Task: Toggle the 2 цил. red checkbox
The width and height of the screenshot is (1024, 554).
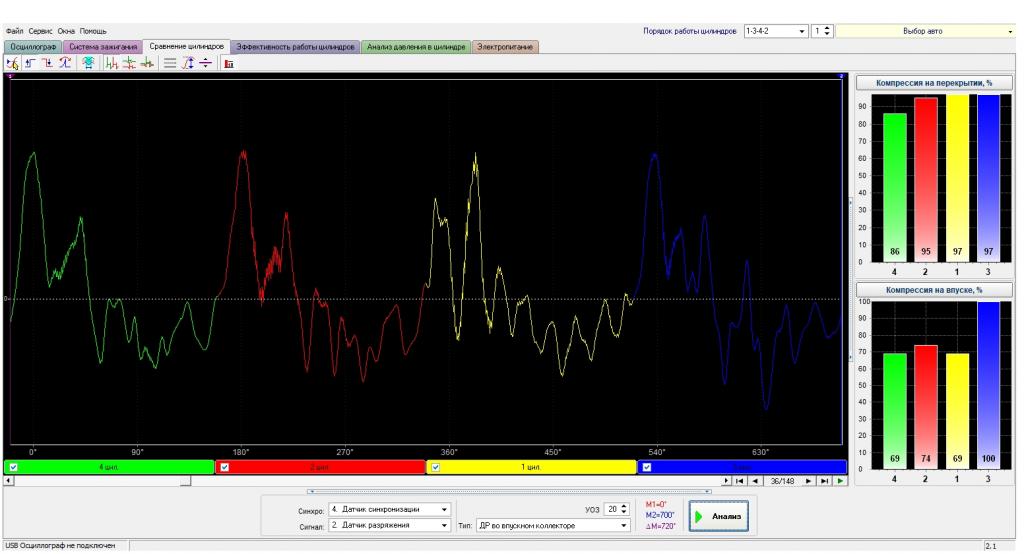Action: [x=225, y=467]
